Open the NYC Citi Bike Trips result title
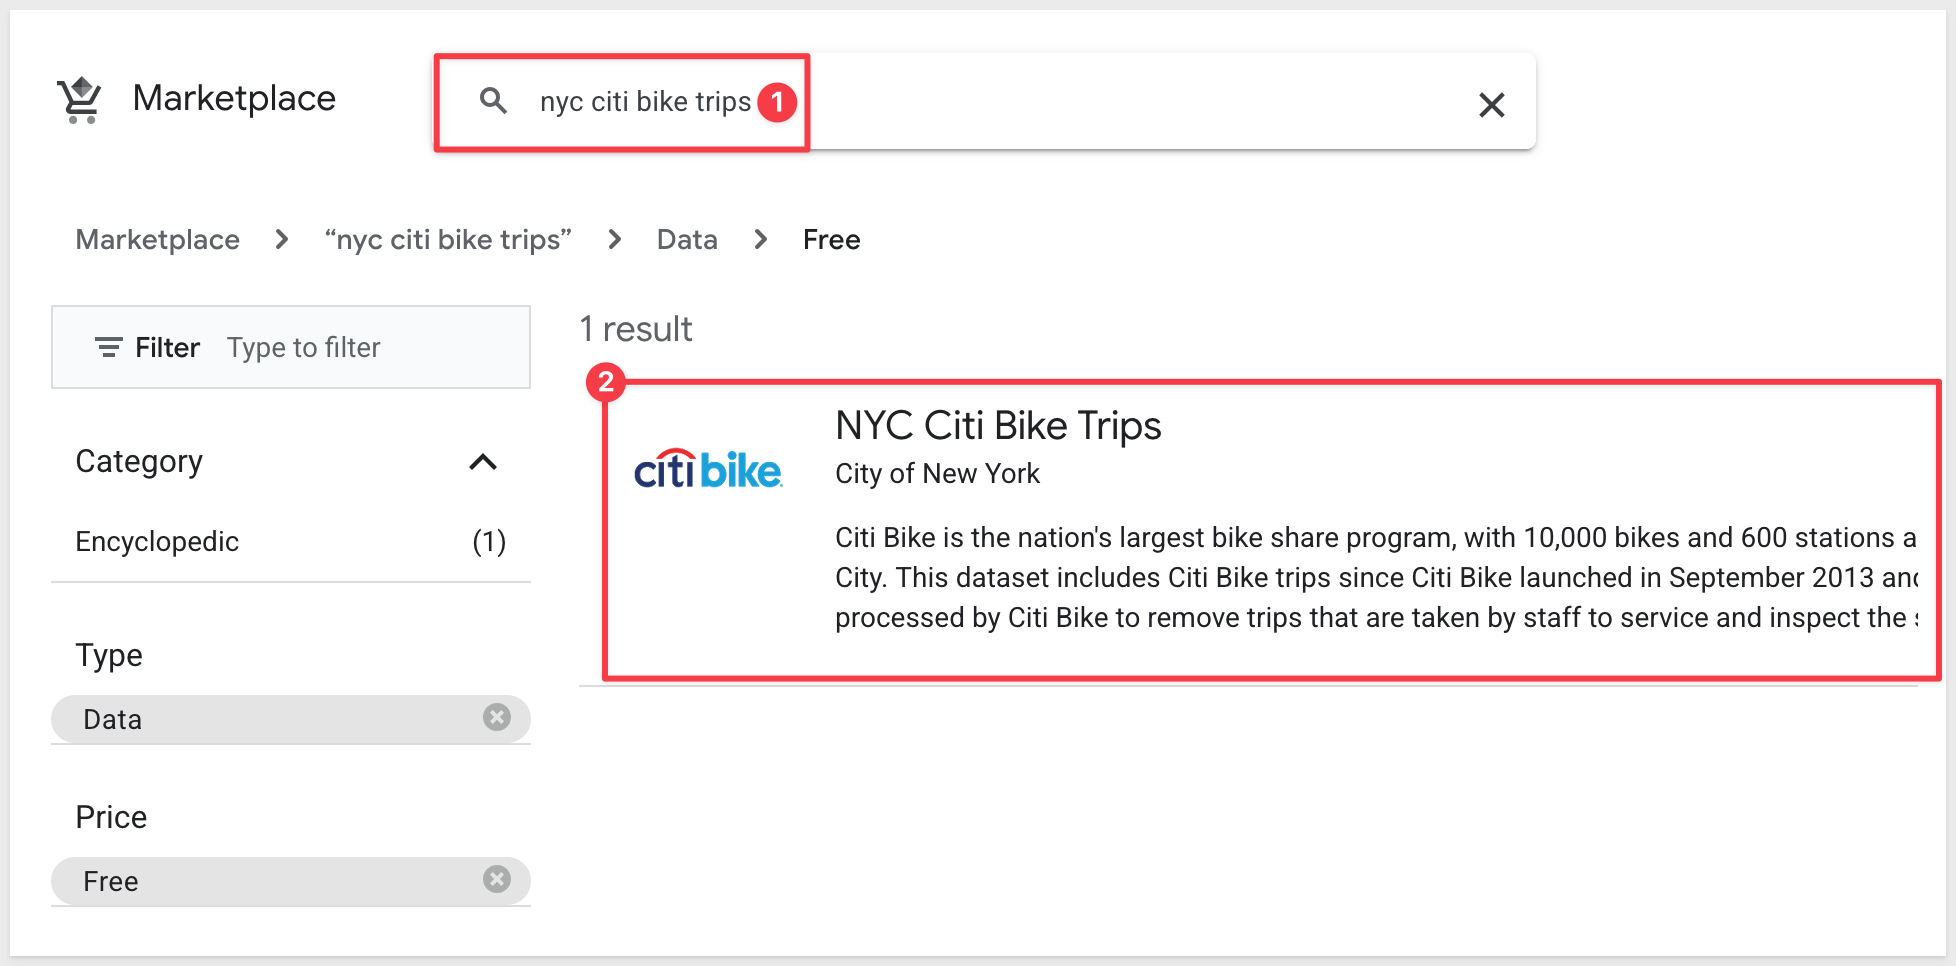Viewport: 1956px width, 966px height. point(998,426)
